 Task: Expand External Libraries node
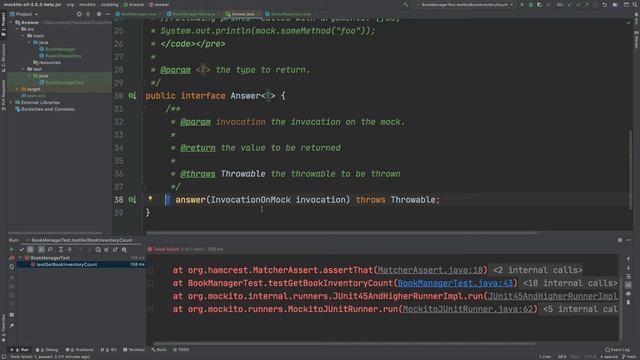[11, 102]
